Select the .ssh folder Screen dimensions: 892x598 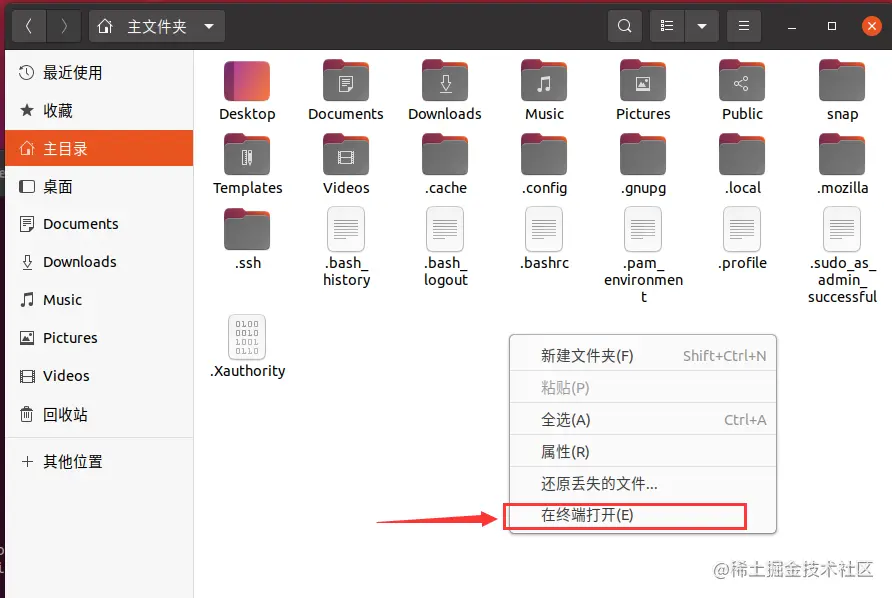[x=247, y=240]
